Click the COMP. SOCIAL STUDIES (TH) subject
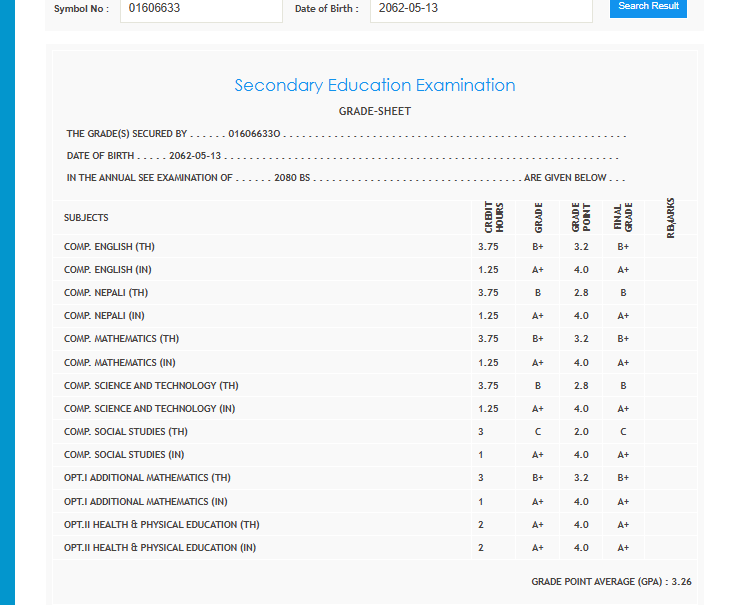731x605 pixels. point(125,432)
